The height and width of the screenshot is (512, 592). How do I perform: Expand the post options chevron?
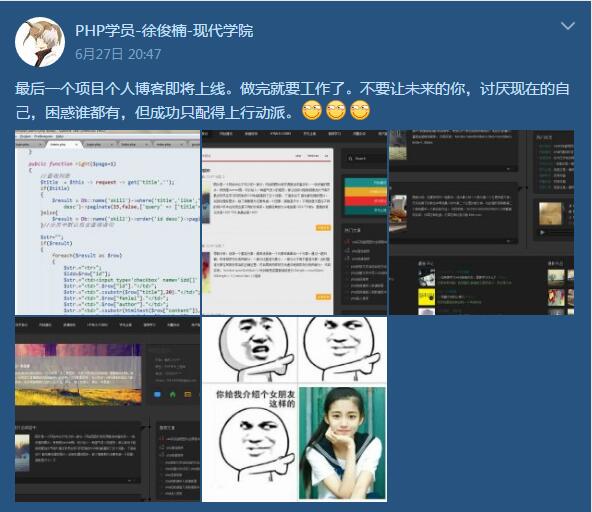[567, 26]
